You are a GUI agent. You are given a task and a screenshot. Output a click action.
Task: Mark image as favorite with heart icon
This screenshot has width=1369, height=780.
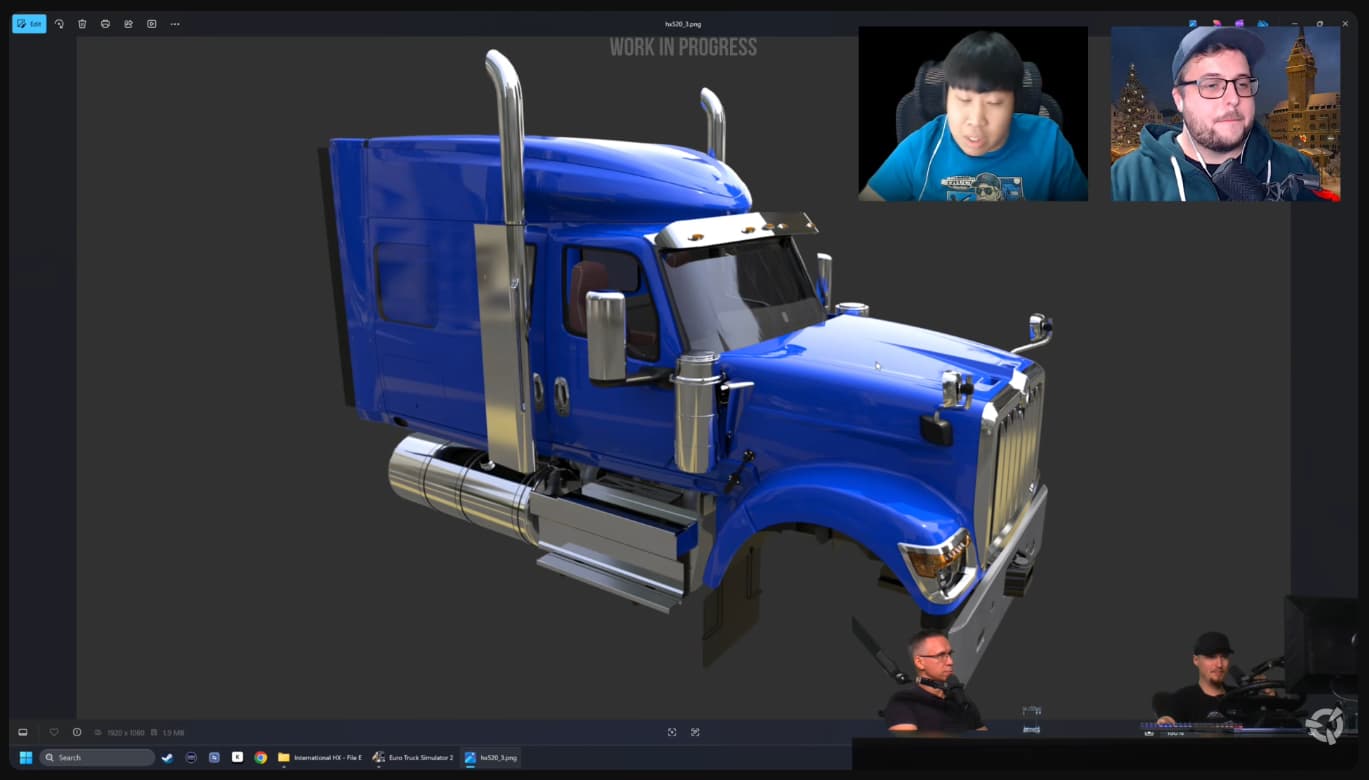(x=54, y=732)
